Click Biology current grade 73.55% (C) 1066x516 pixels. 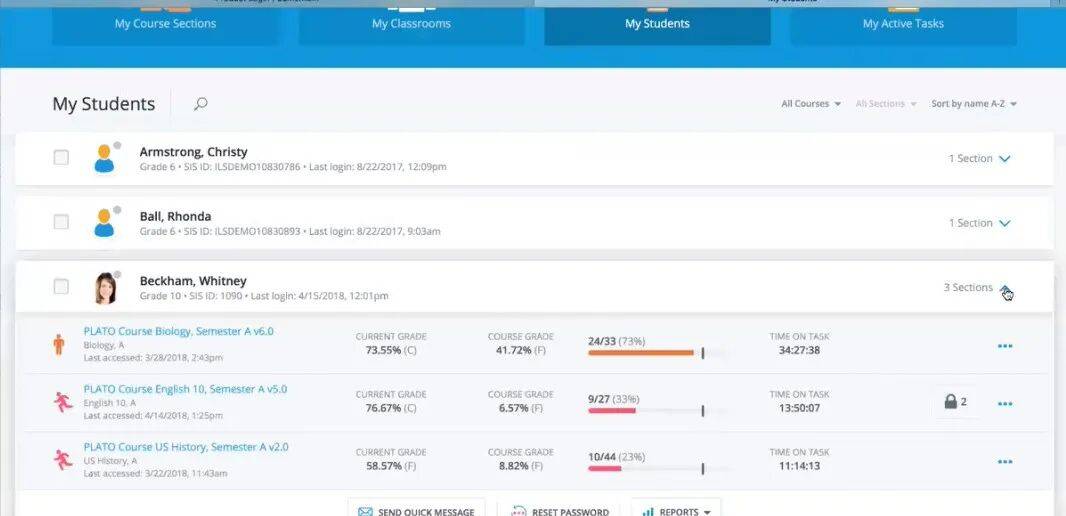[x=391, y=350]
